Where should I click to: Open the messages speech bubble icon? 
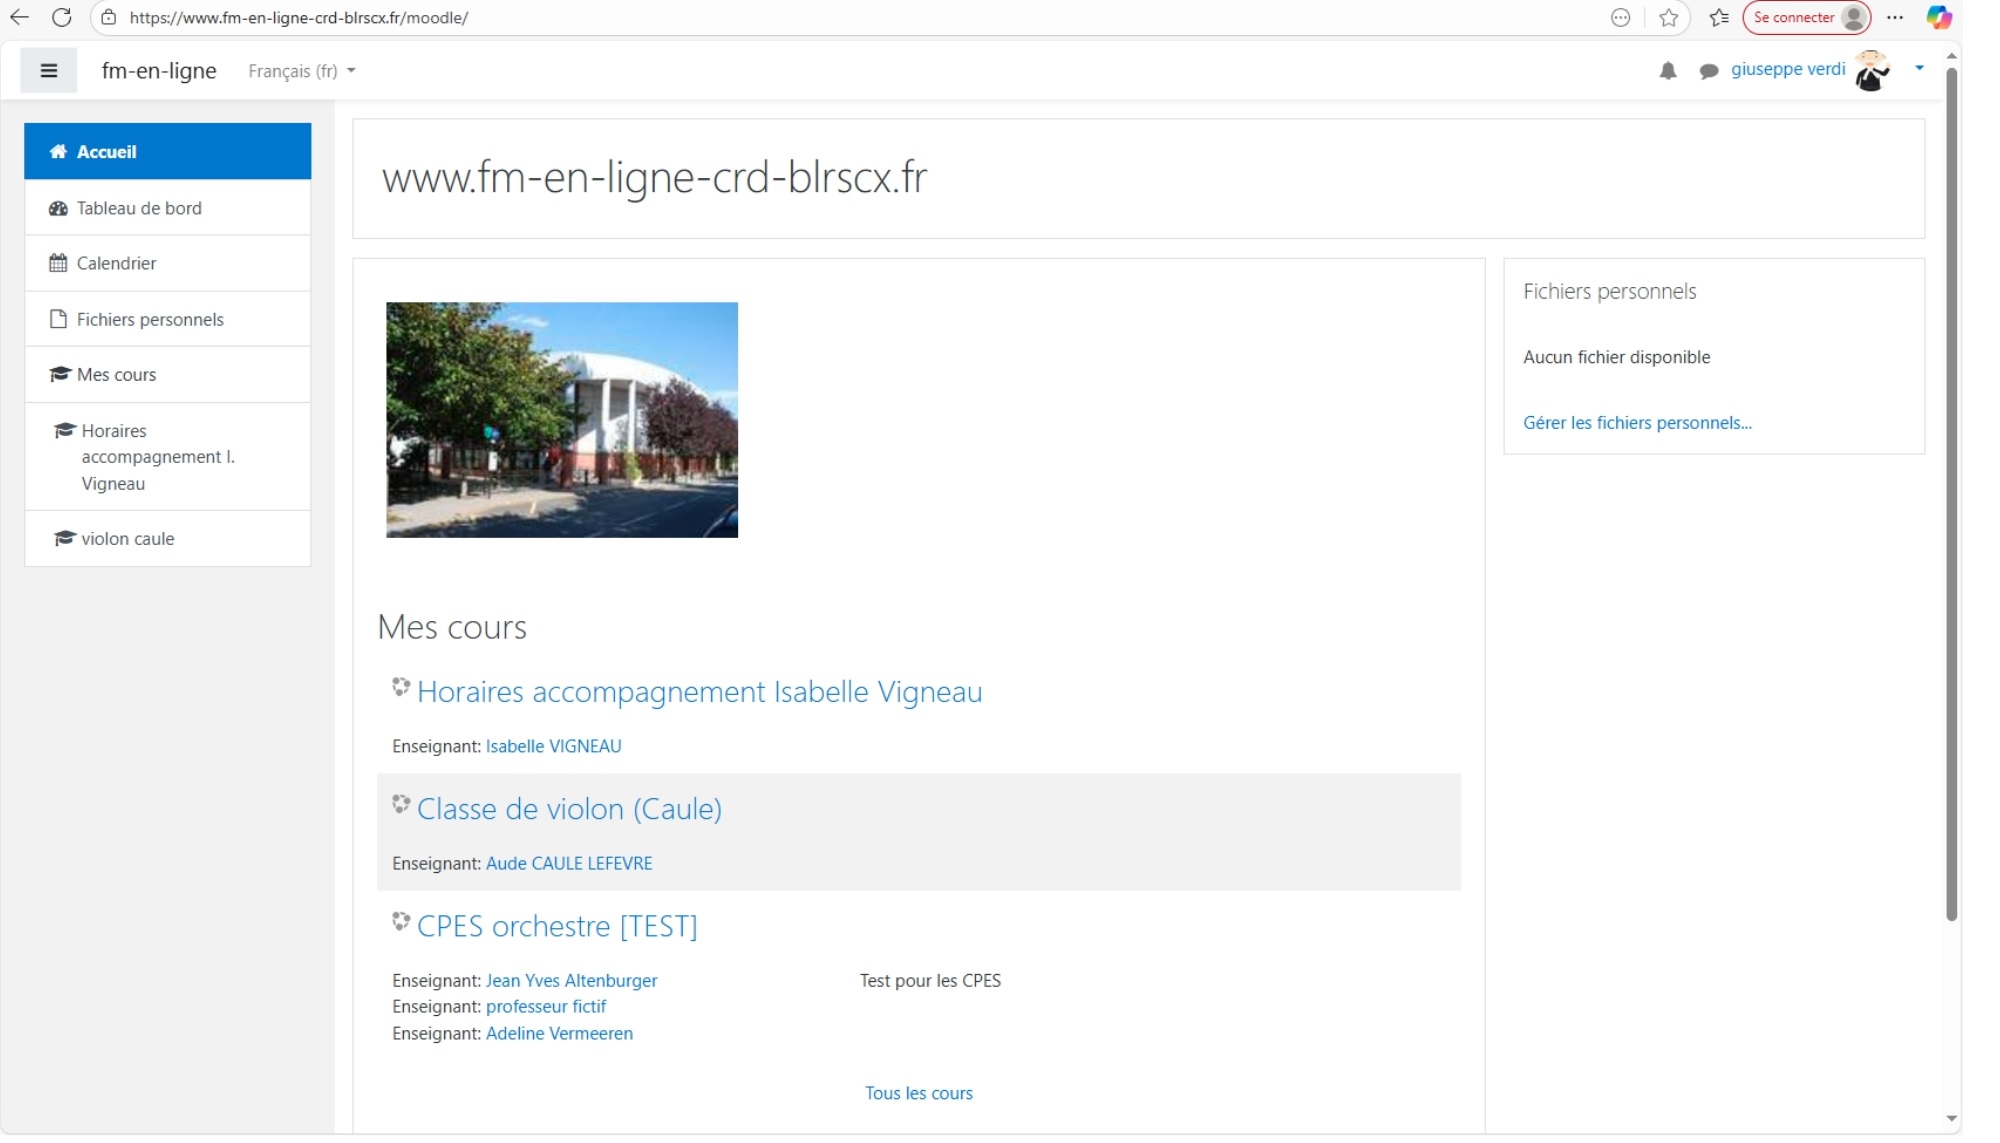(1709, 71)
